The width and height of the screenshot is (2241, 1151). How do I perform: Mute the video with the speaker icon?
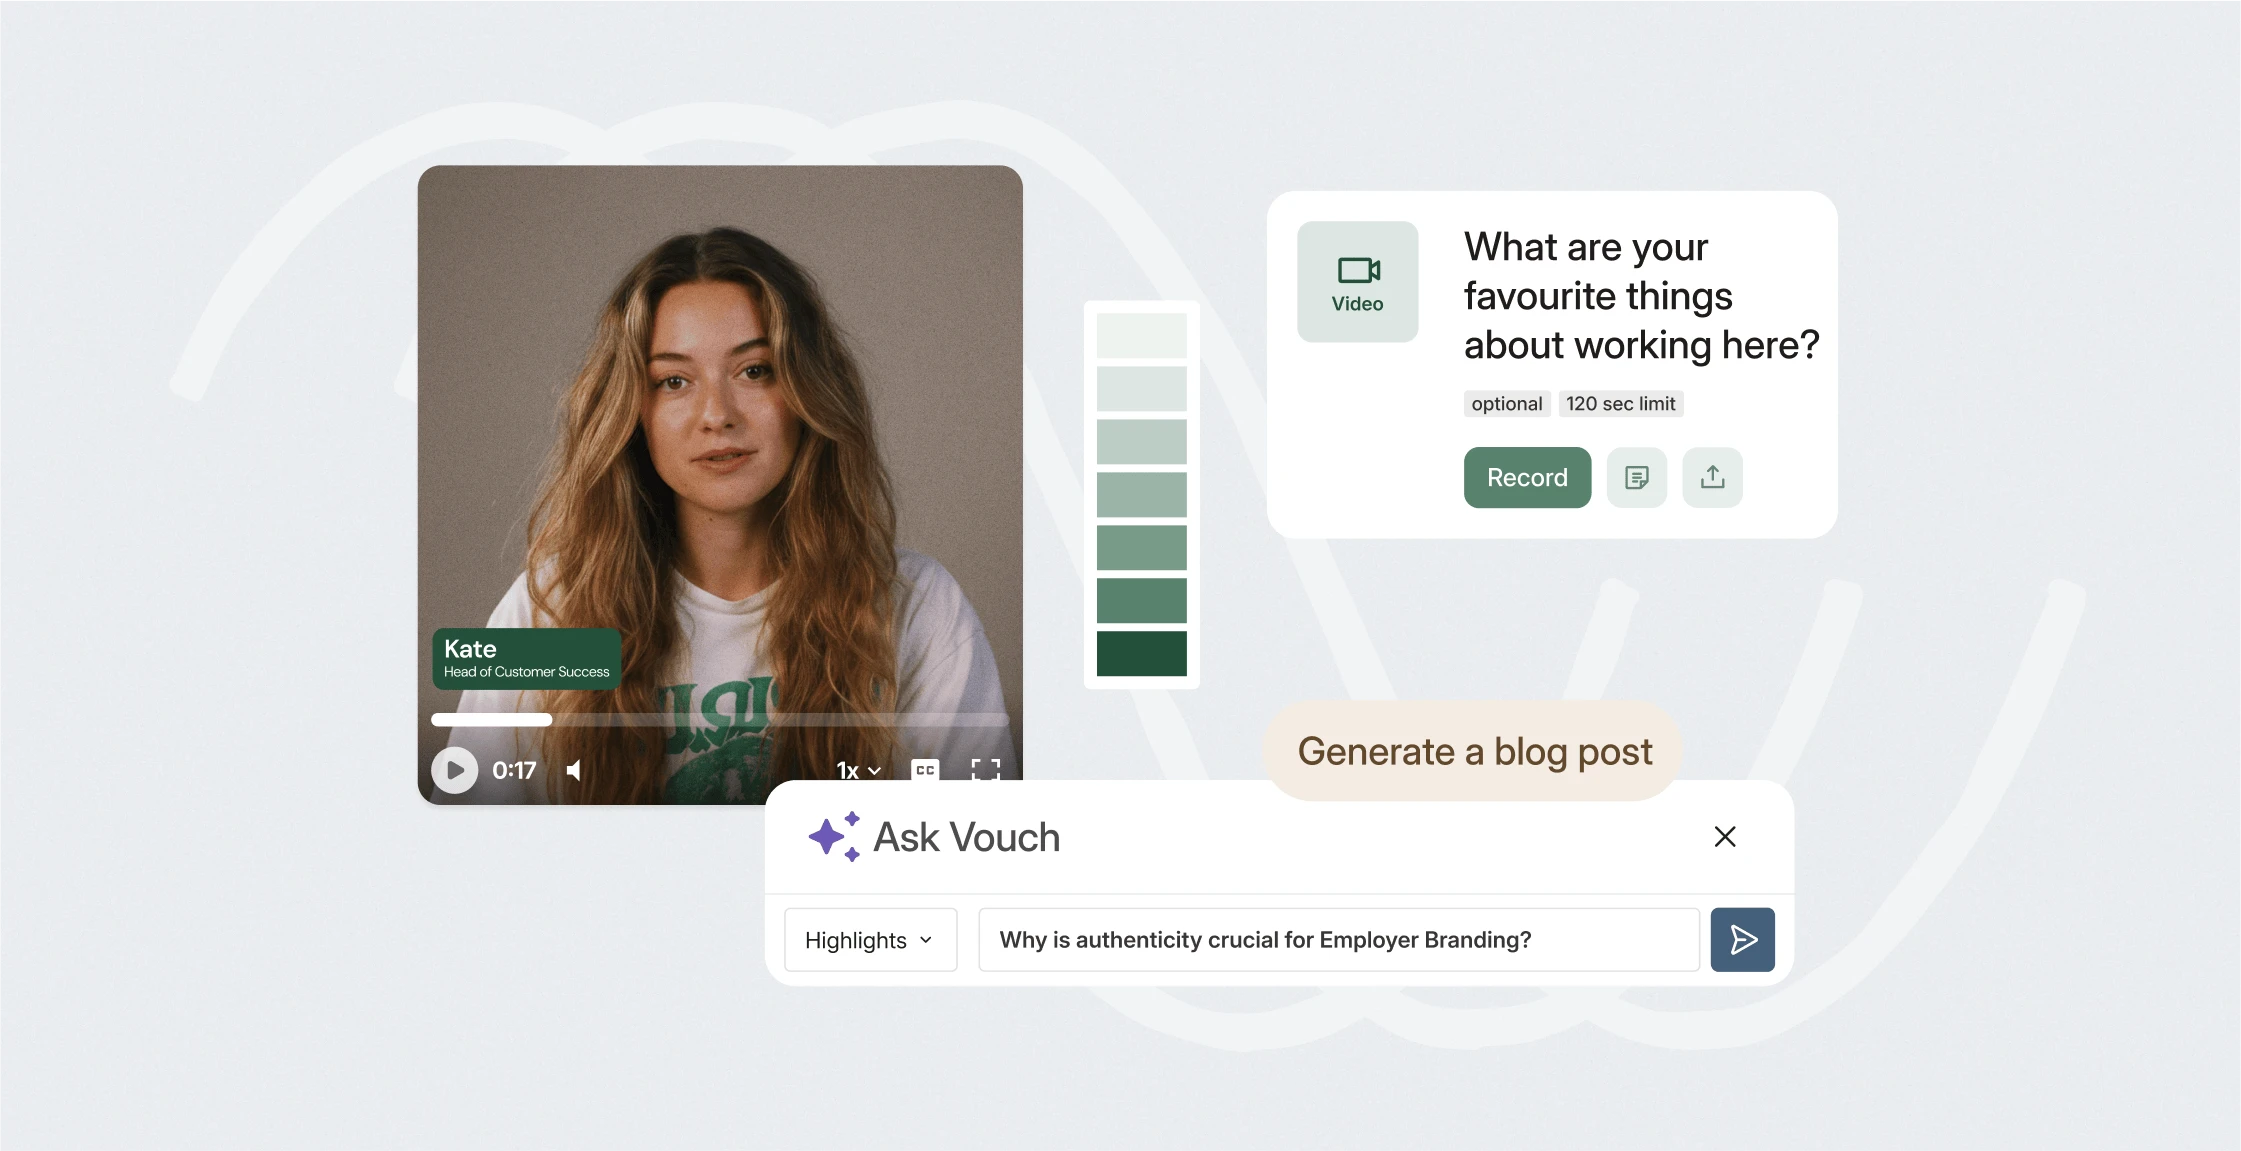point(574,770)
